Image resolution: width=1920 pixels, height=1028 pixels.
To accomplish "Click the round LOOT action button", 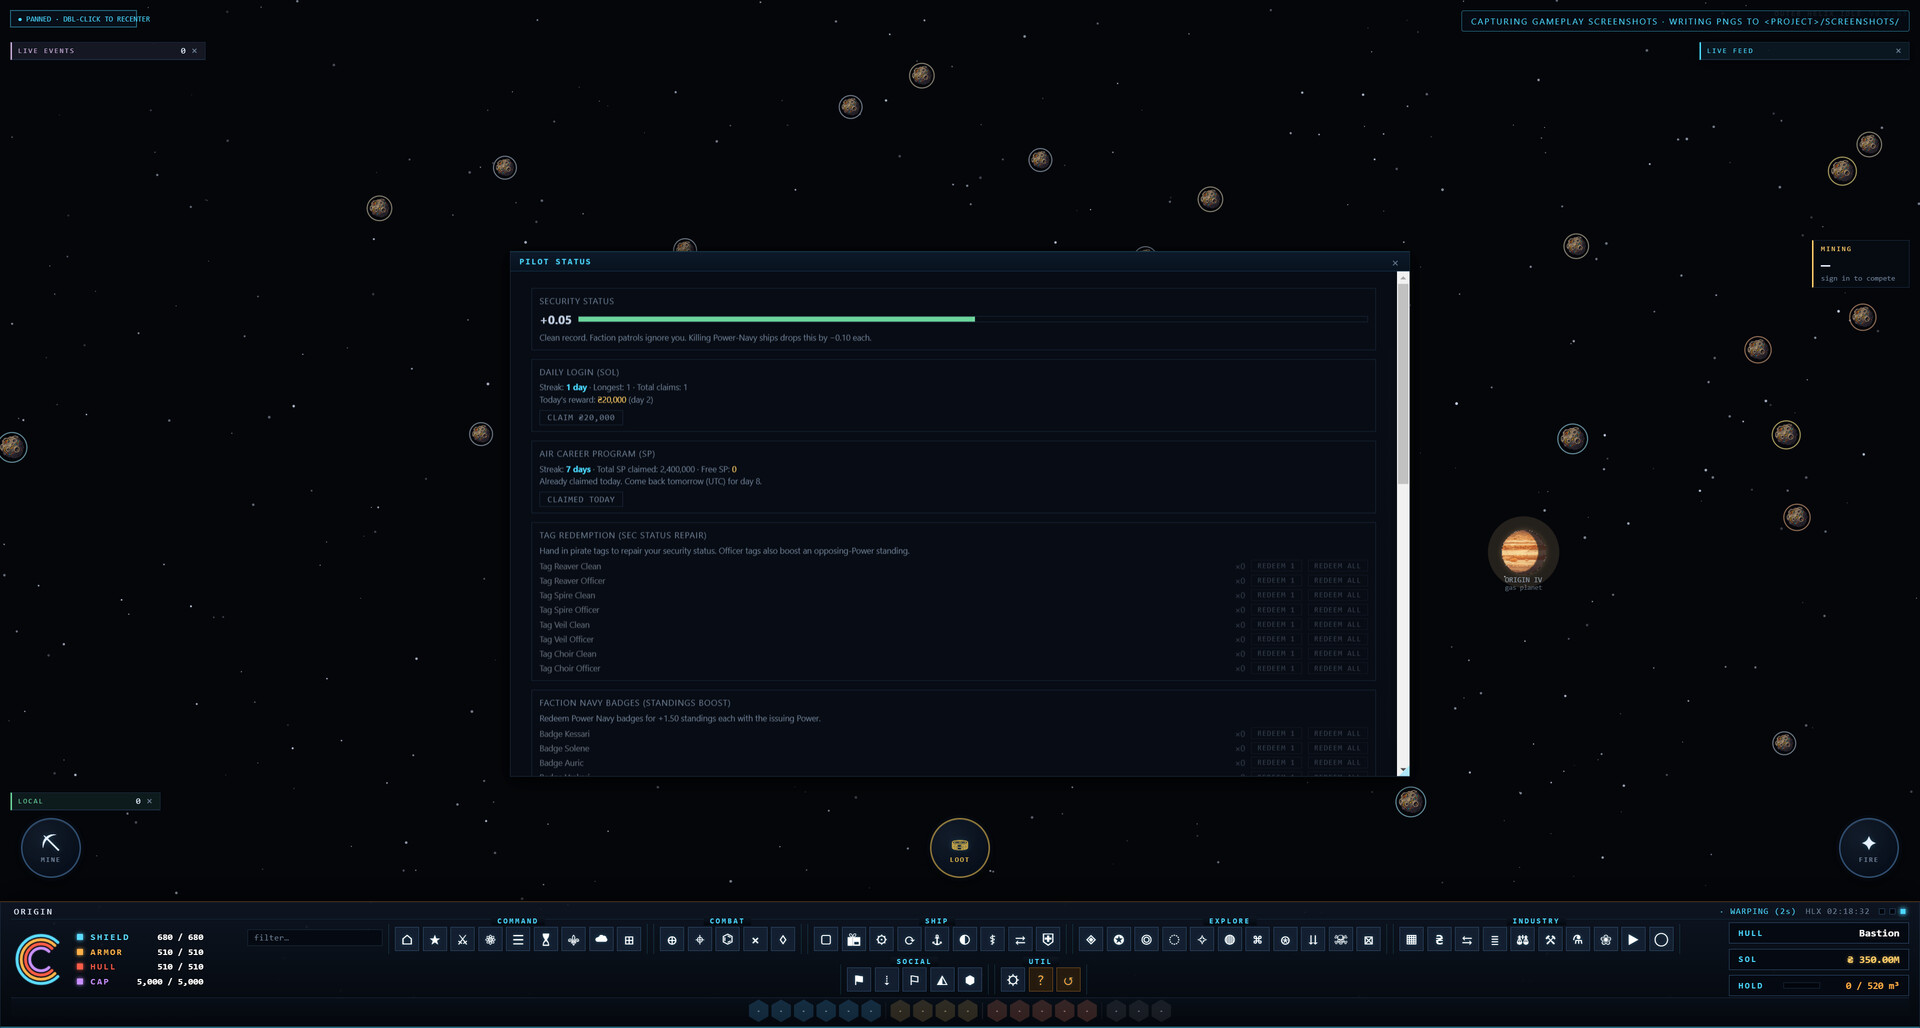I will coord(960,848).
